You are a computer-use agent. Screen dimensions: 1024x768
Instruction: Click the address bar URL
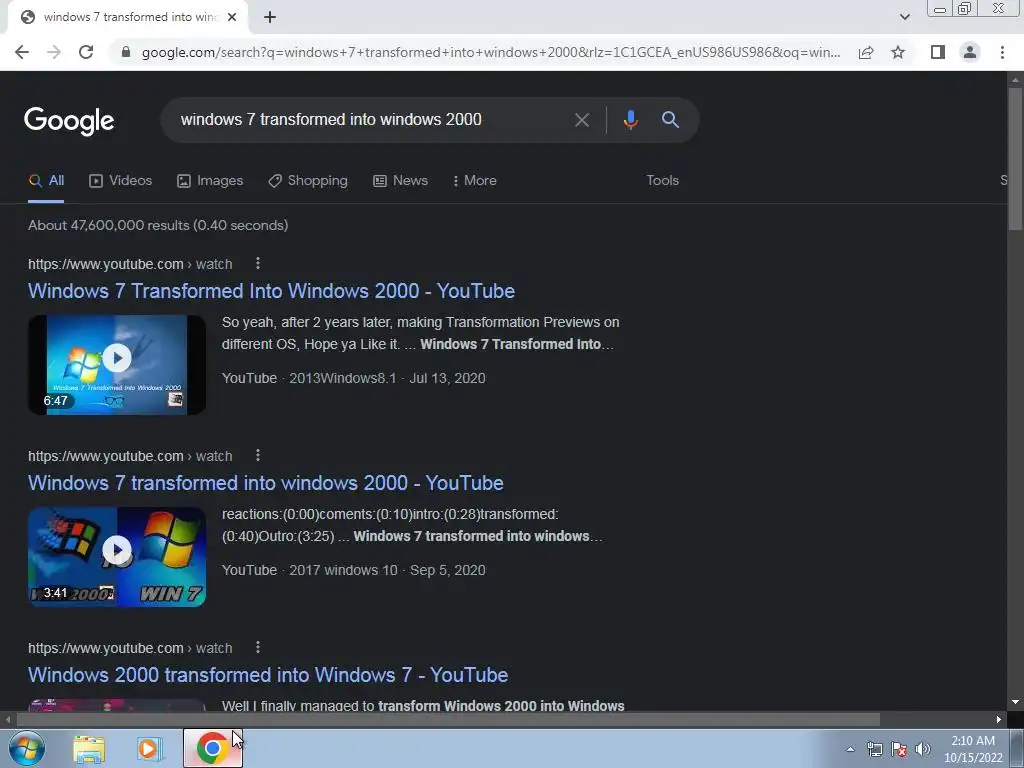click(491, 52)
